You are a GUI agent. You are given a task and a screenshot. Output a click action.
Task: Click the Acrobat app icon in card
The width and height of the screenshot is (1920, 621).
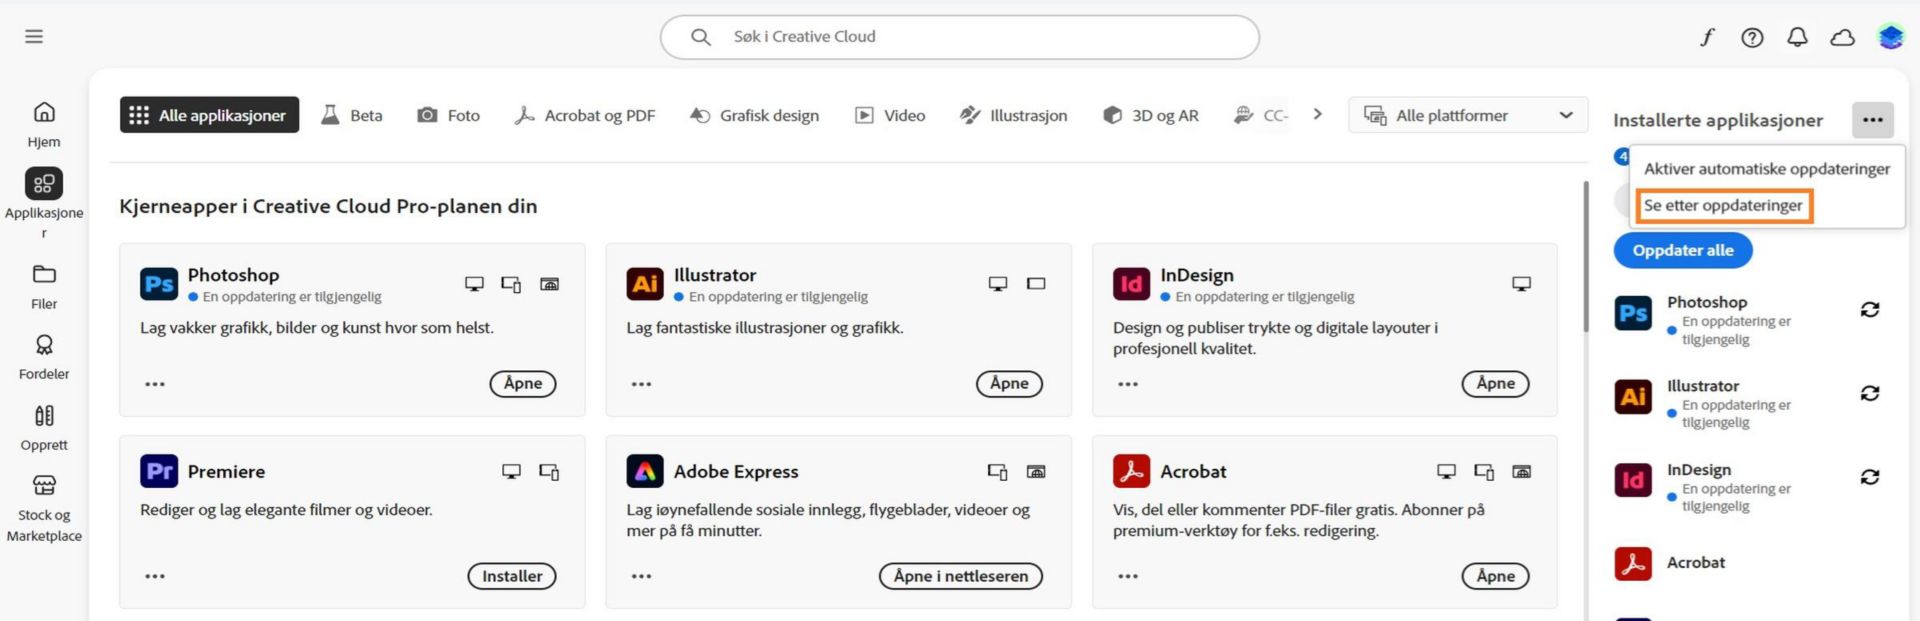1132,471
